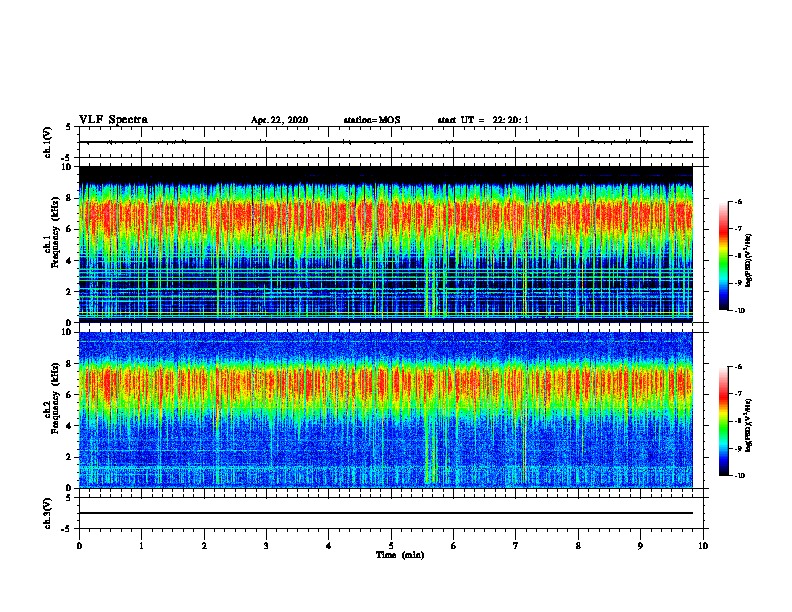Click the '4' kHz tick of ch.2 spectrogram
This screenshot has width=792, height=612.
tap(70, 426)
